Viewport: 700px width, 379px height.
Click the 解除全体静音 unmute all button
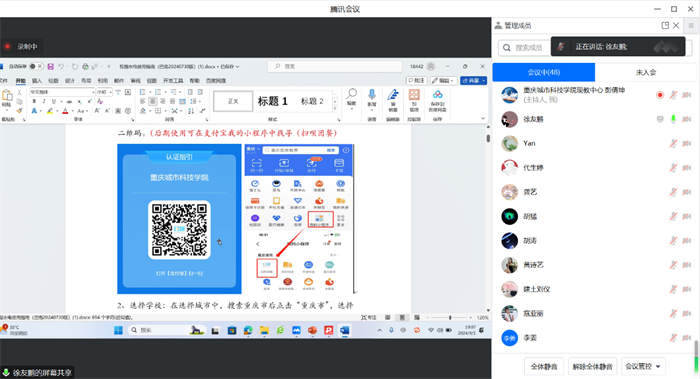pos(592,367)
